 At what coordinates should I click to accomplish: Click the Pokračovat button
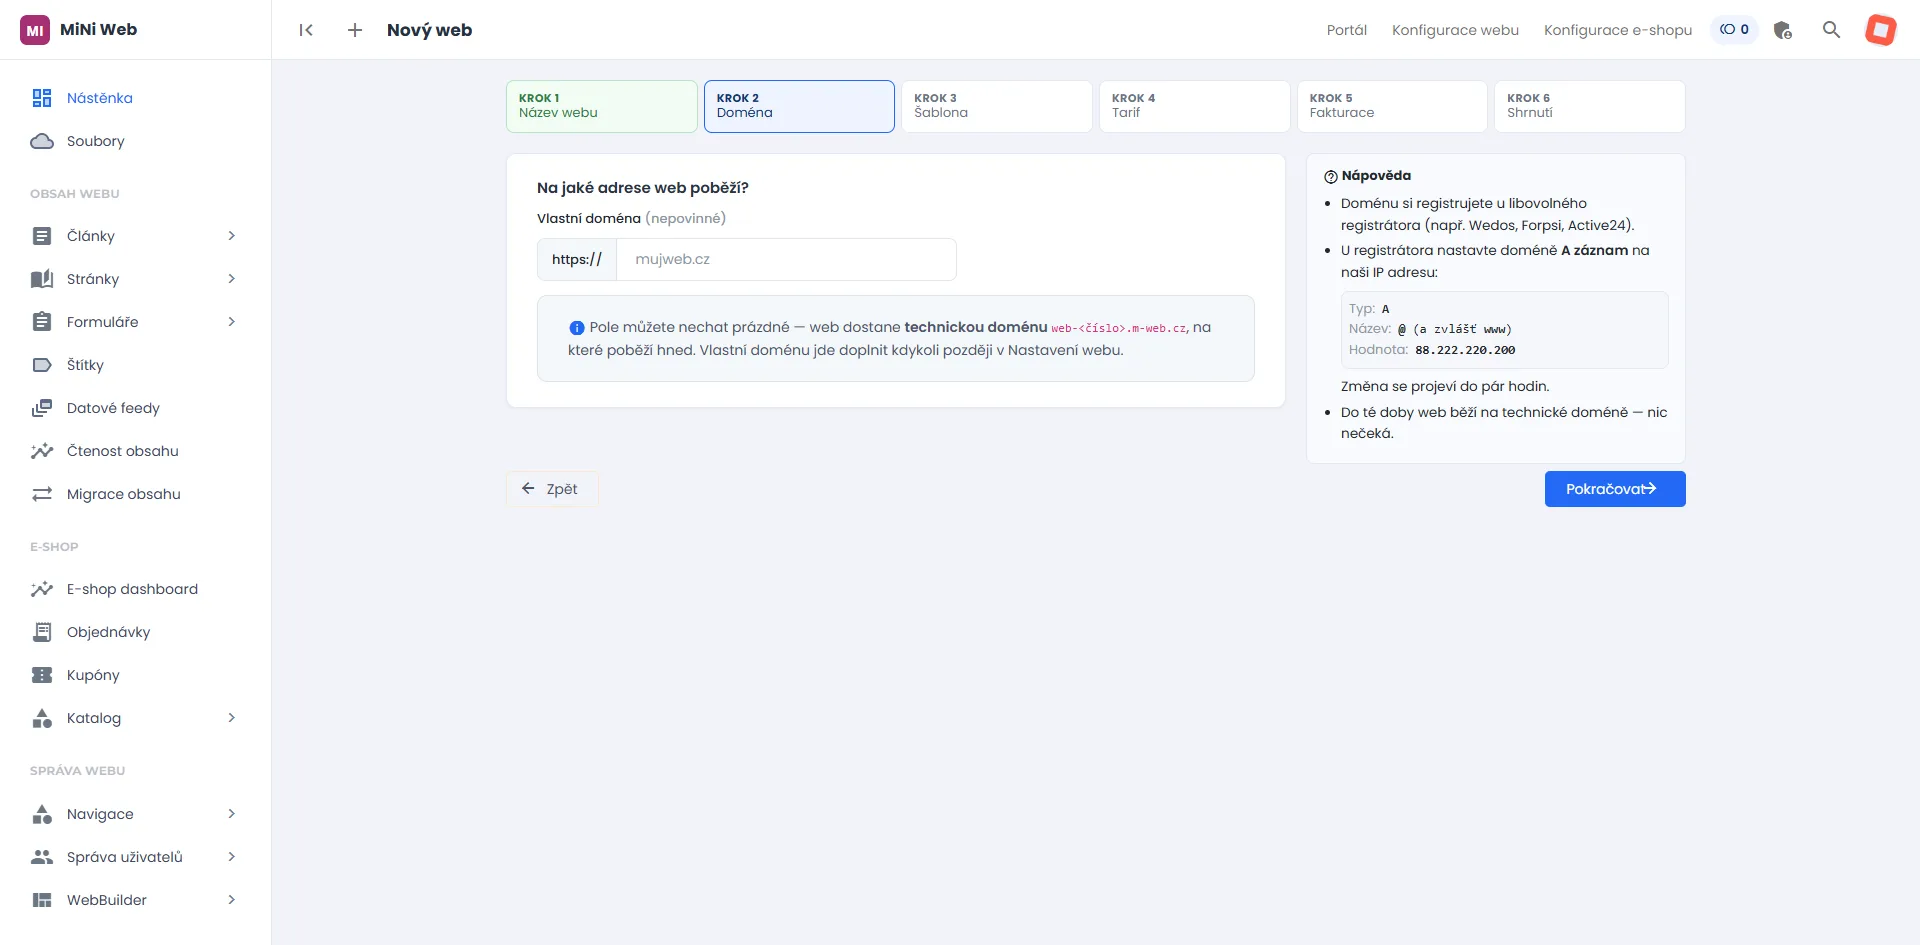click(x=1615, y=489)
